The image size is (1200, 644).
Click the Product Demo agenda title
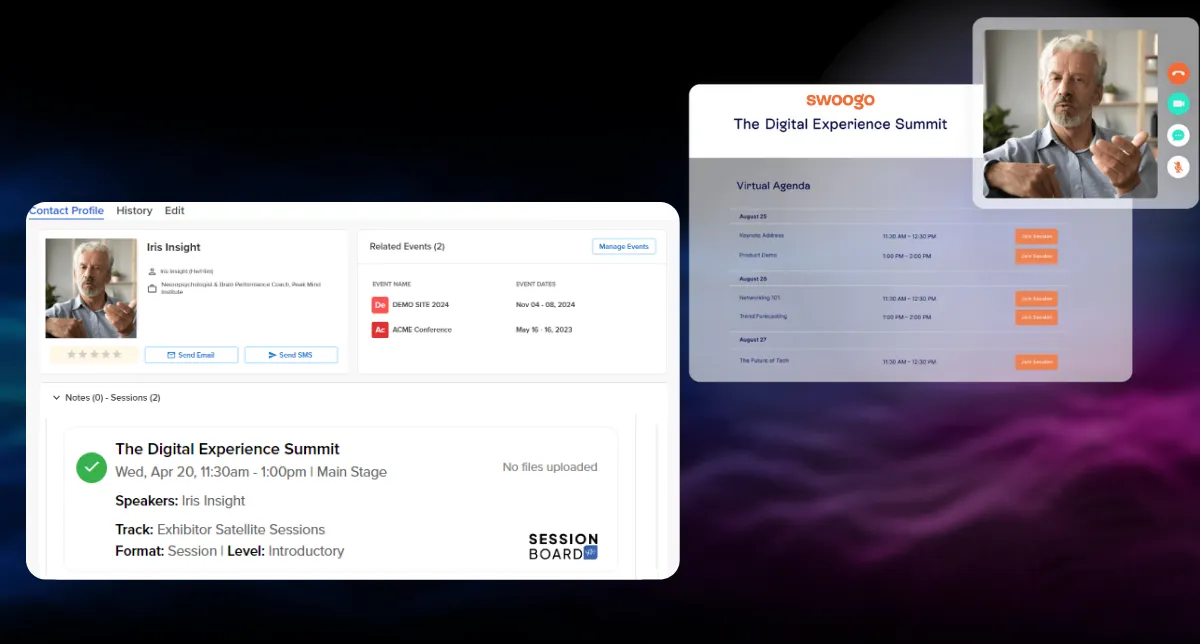[757, 255]
